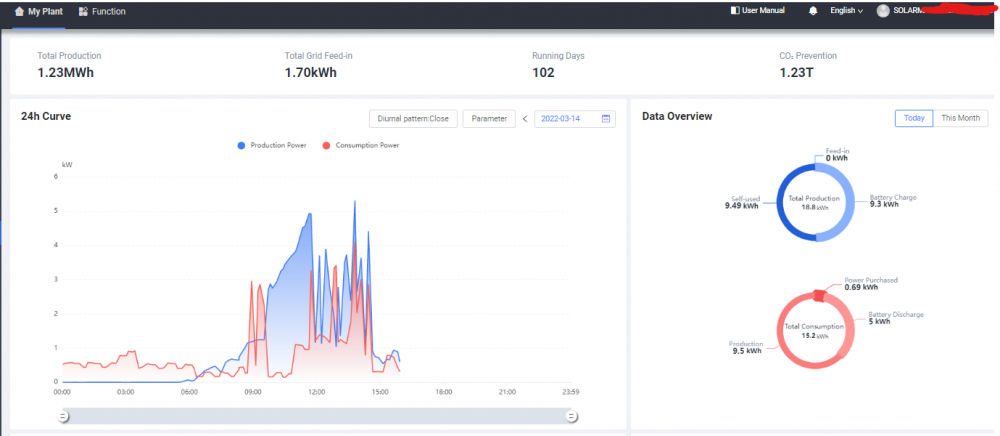Go to previous day arrow

[525, 119]
